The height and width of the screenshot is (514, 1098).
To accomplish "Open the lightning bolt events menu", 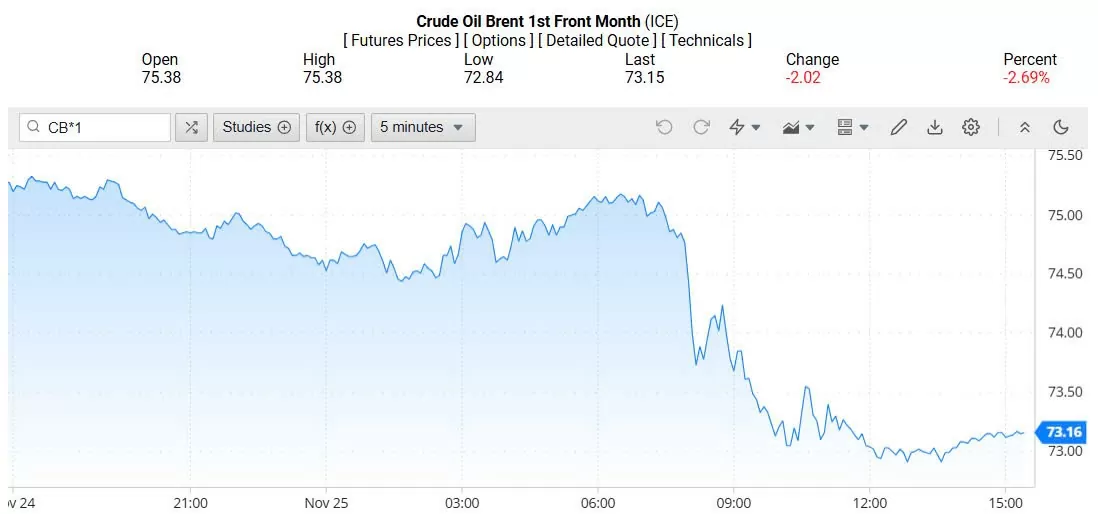I will (x=745, y=127).
